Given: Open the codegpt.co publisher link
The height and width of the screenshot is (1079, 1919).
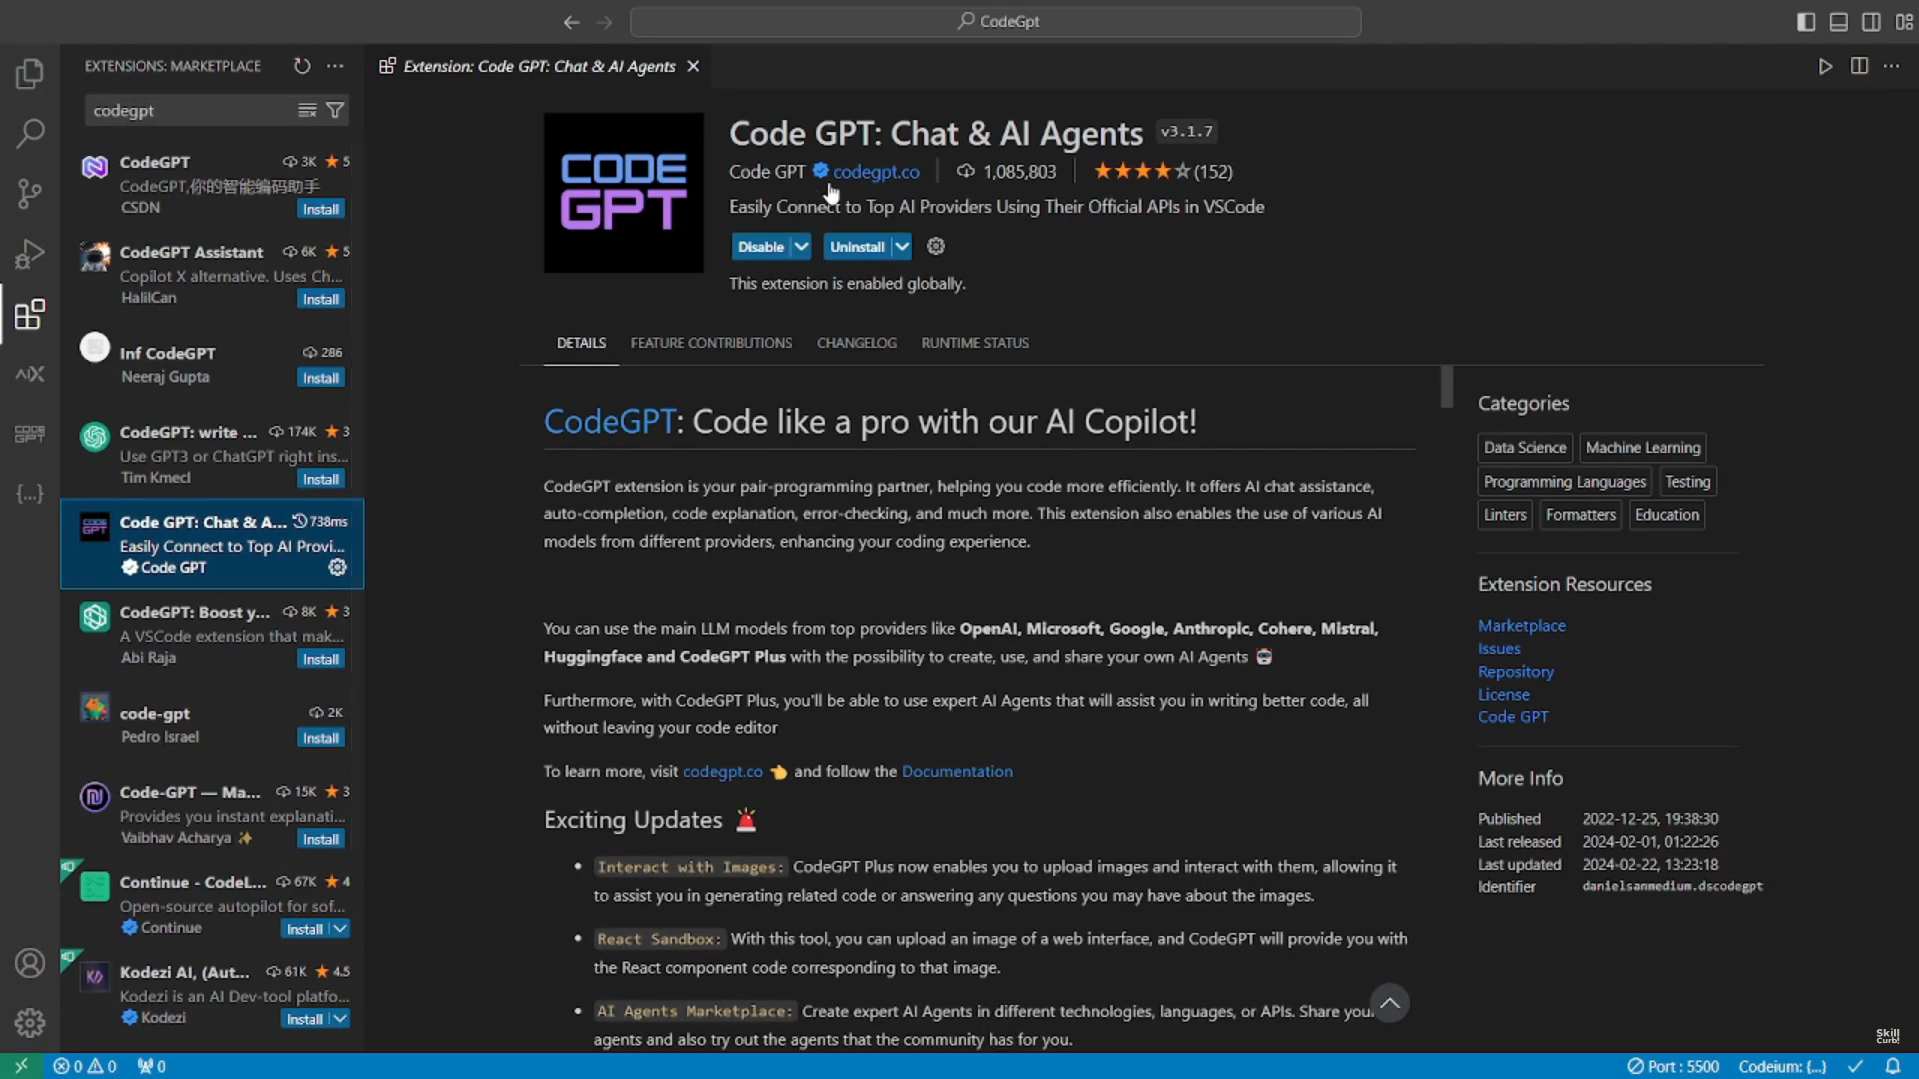Looking at the screenshot, I should point(876,171).
